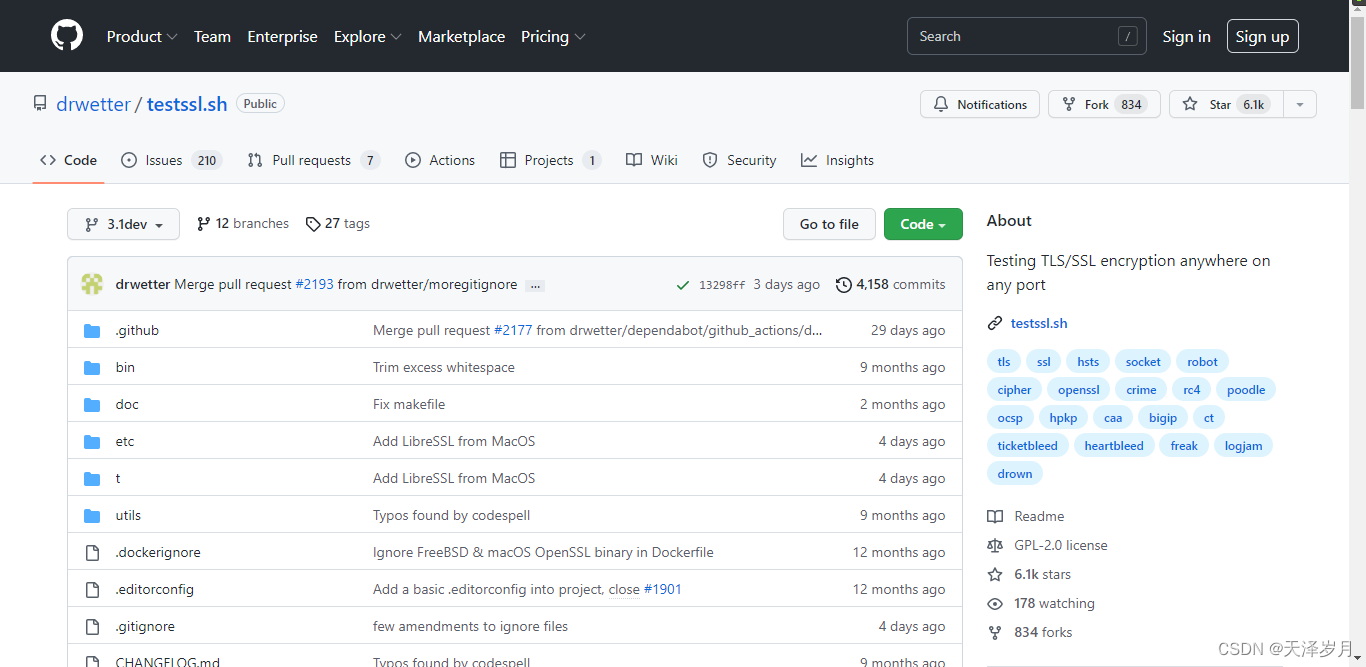Image resolution: width=1366 pixels, height=667 pixels.
Task: Open the Issues tab
Action: (x=171, y=160)
